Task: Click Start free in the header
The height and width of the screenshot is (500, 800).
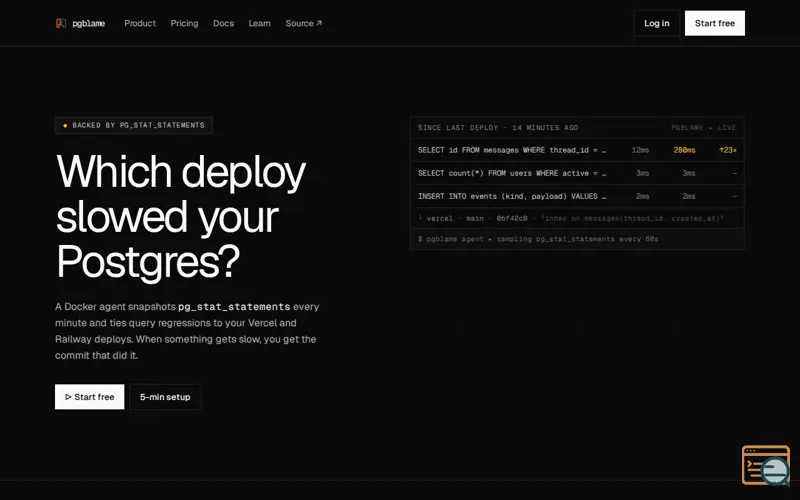Action: coord(714,23)
